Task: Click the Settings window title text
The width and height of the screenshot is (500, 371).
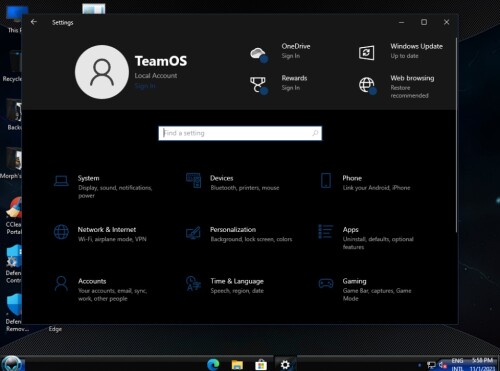Action: pos(62,23)
